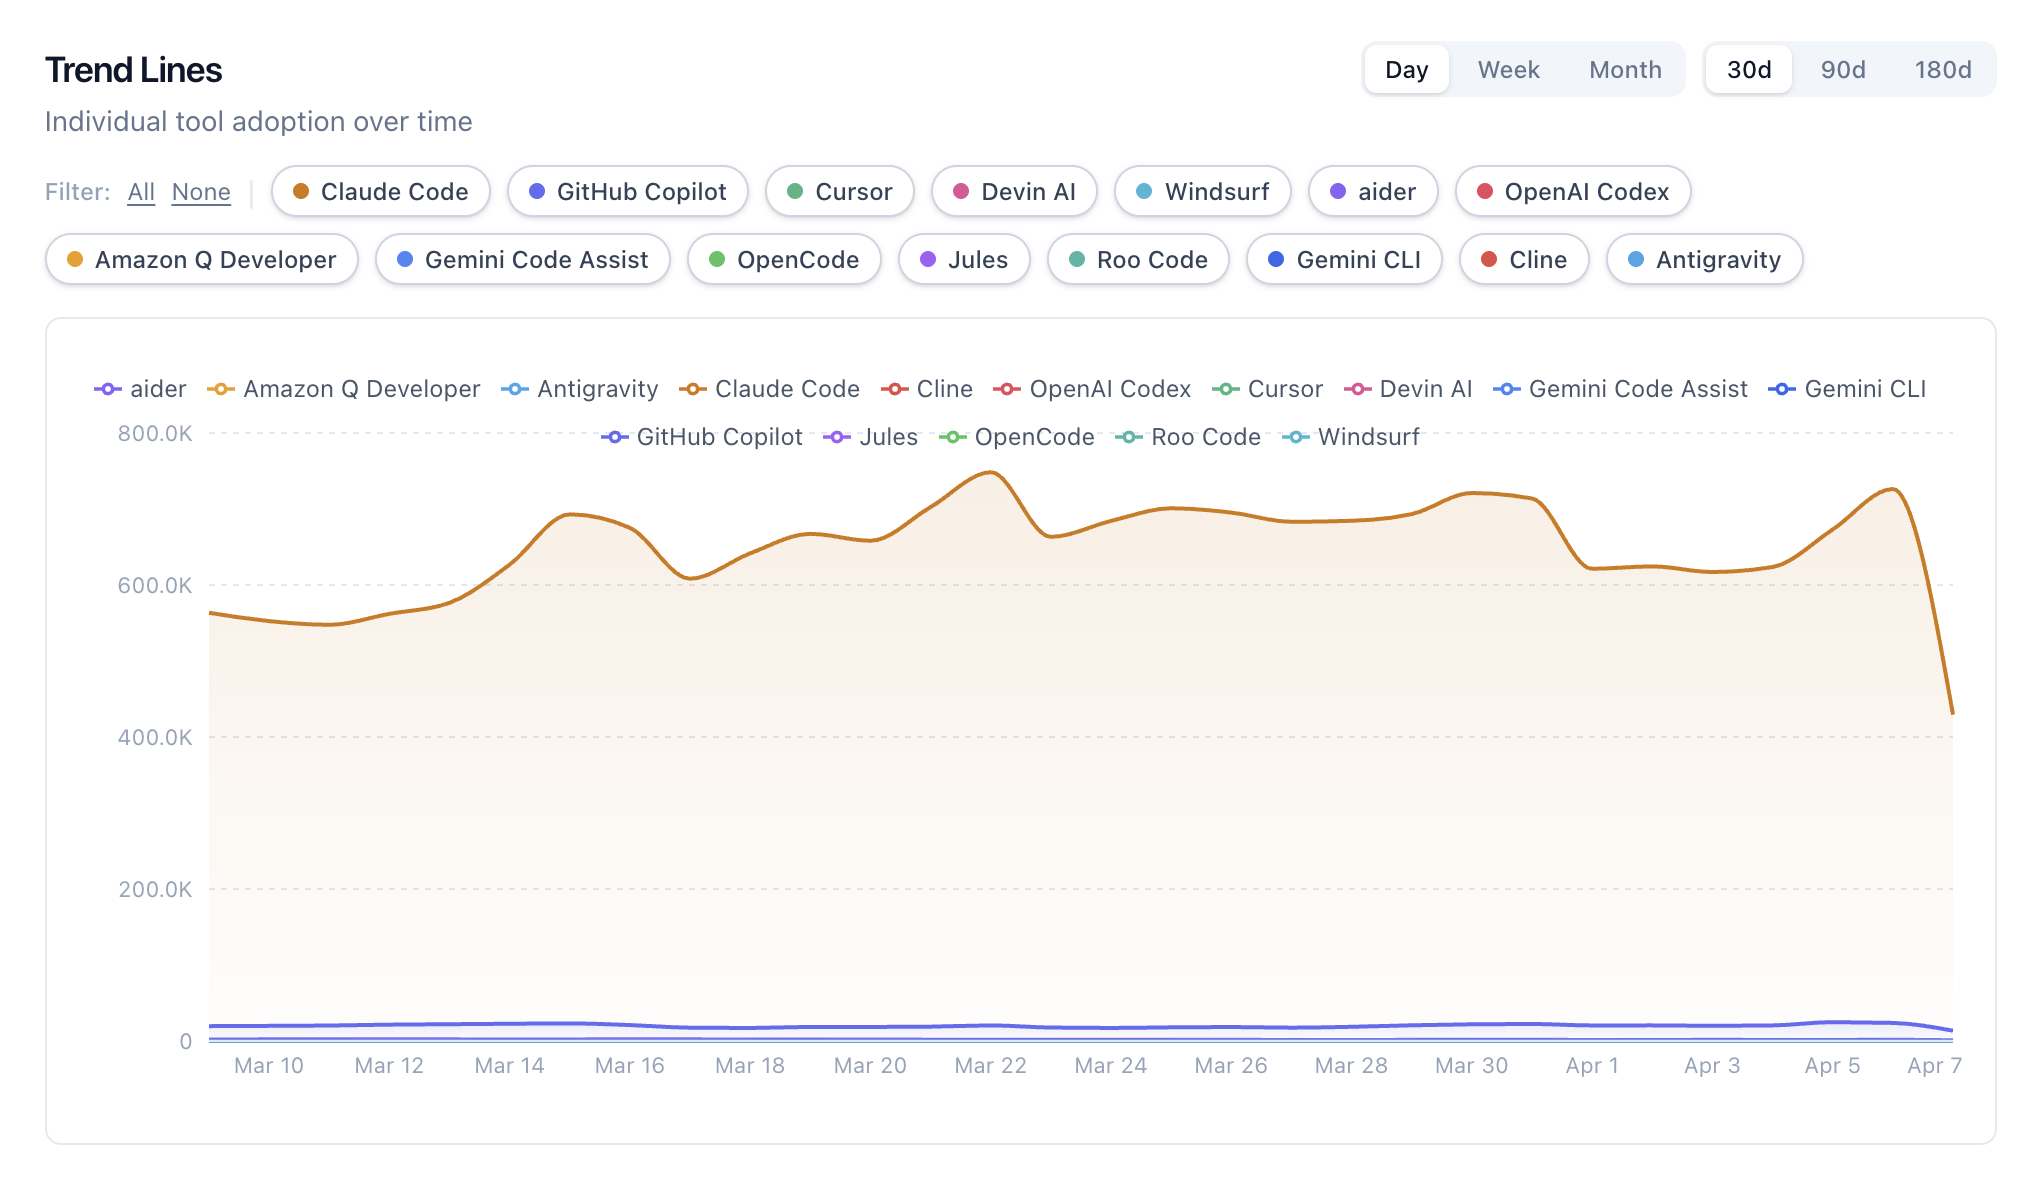The width and height of the screenshot is (2042, 1204).
Task: Select the 180d time range
Action: click(1942, 69)
